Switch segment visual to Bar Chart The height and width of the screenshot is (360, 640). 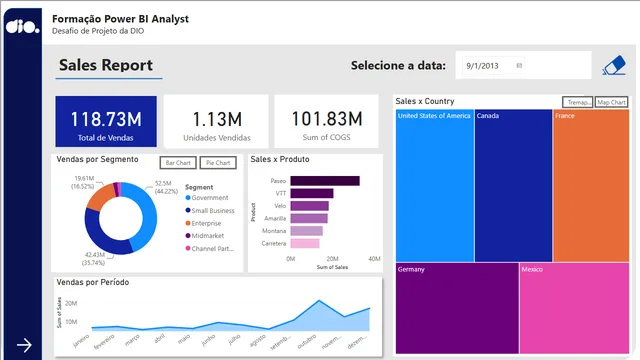click(178, 163)
